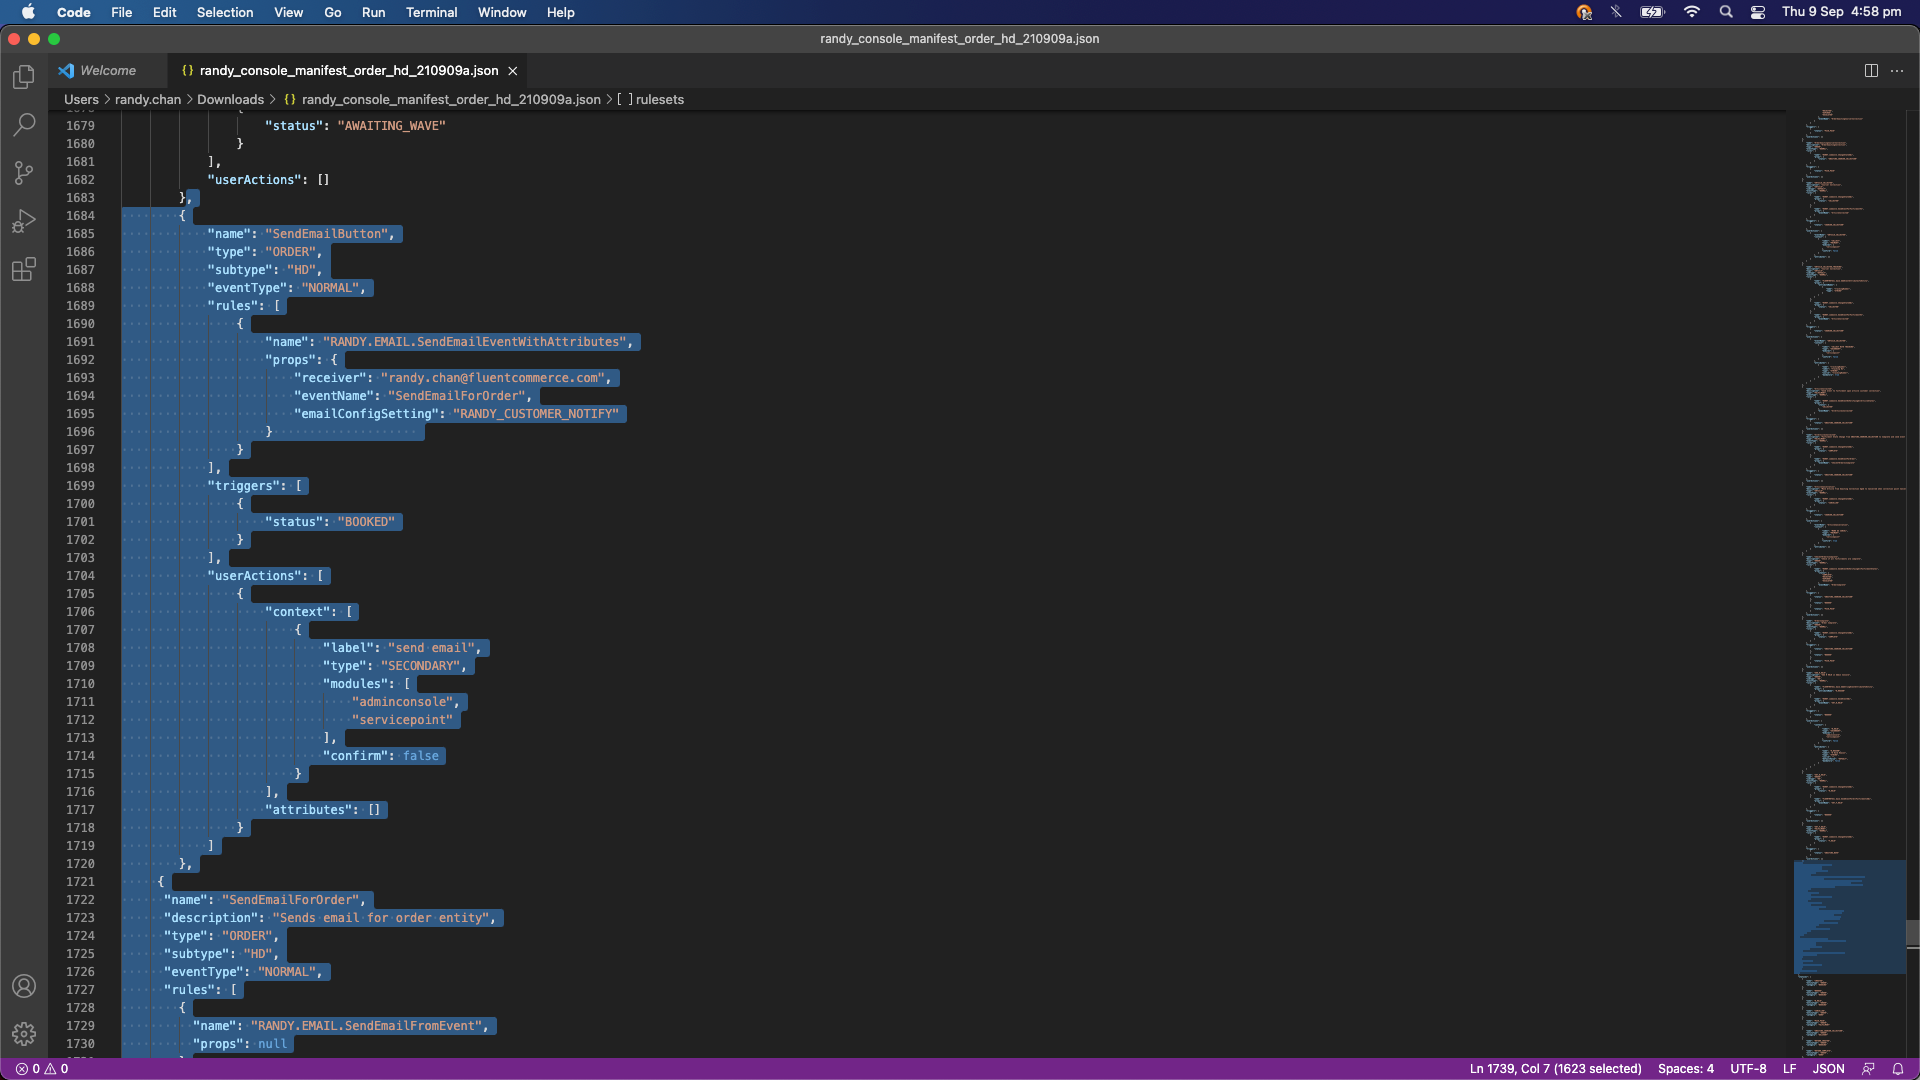Switch to the Welcome tab
The image size is (1920, 1080).
pos(107,71)
